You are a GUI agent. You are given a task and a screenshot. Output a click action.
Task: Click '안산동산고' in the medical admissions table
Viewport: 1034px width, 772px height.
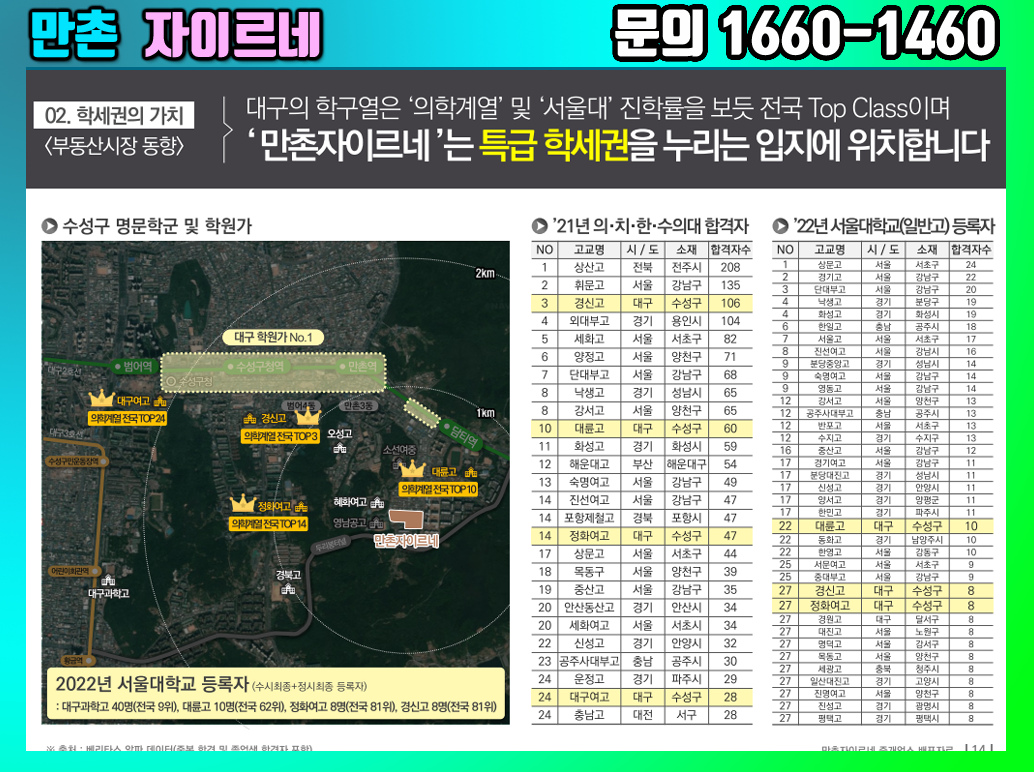pyautogui.click(x=589, y=607)
